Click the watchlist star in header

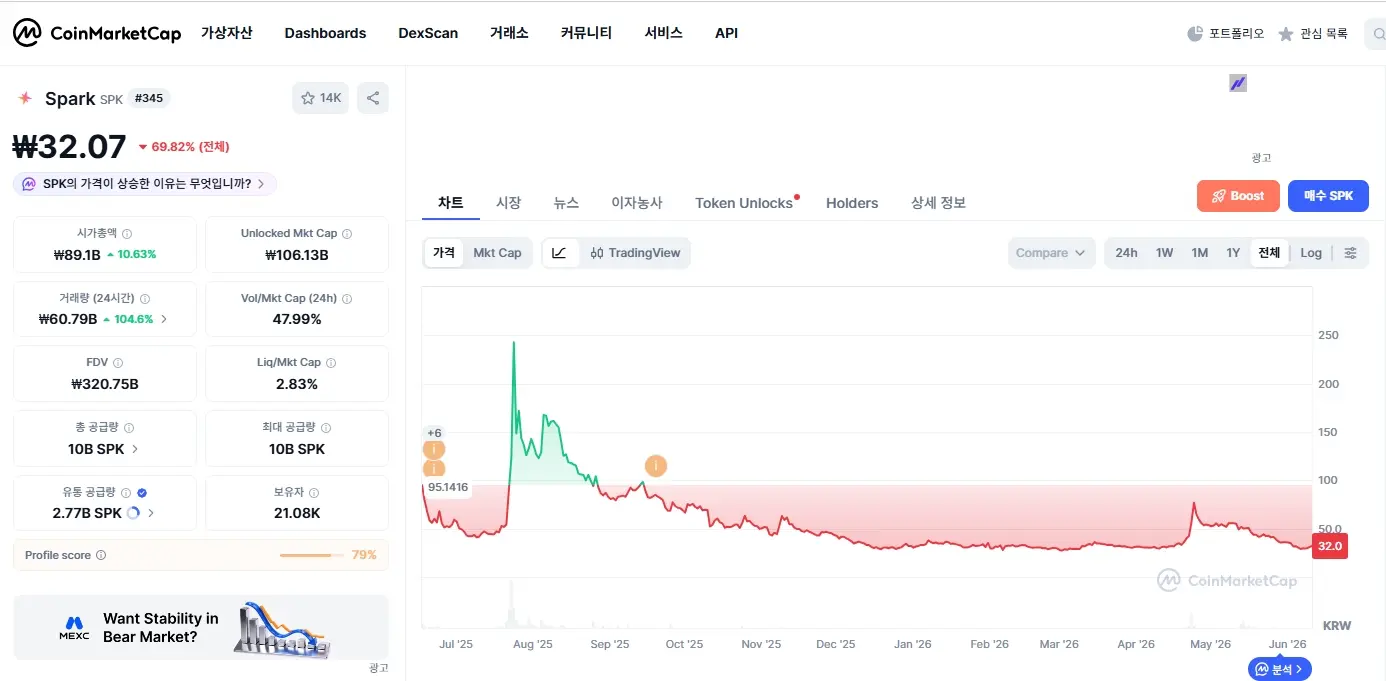[x=1286, y=34]
